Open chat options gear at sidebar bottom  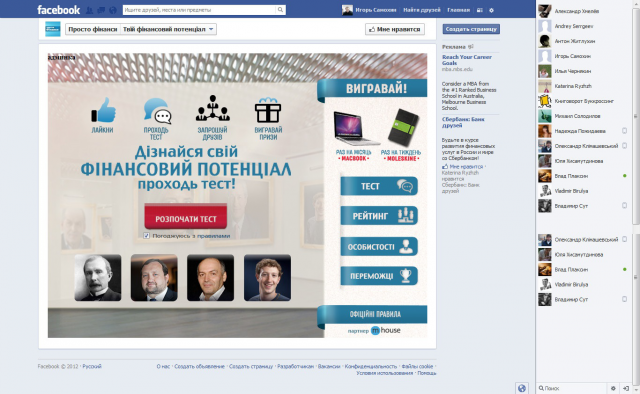pyautogui.click(x=613, y=388)
